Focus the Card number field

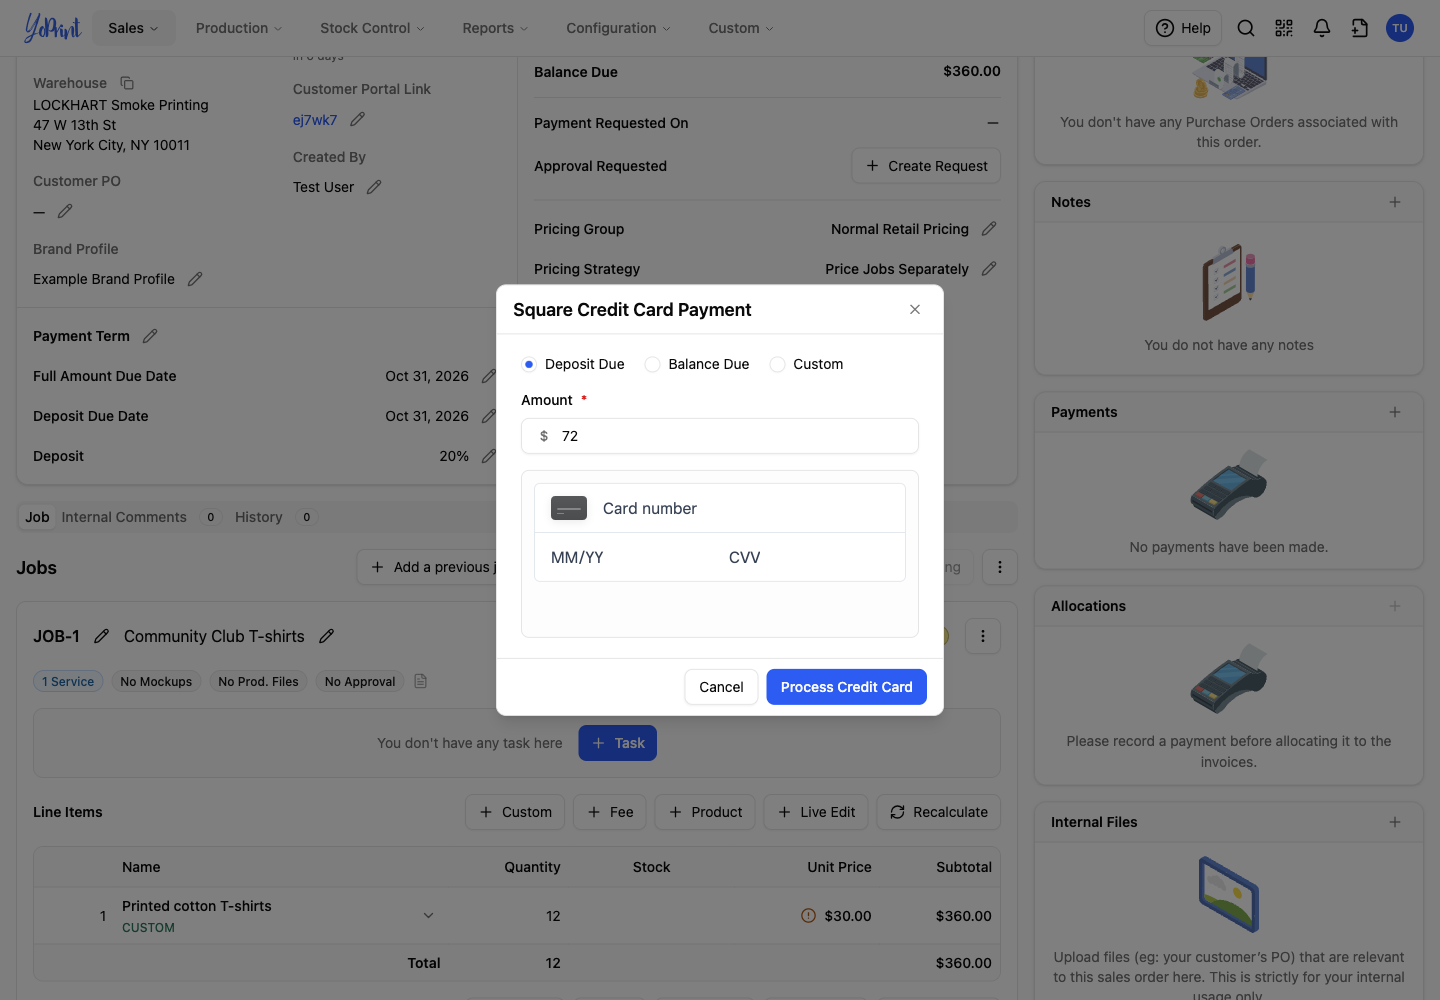(x=720, y=508)
